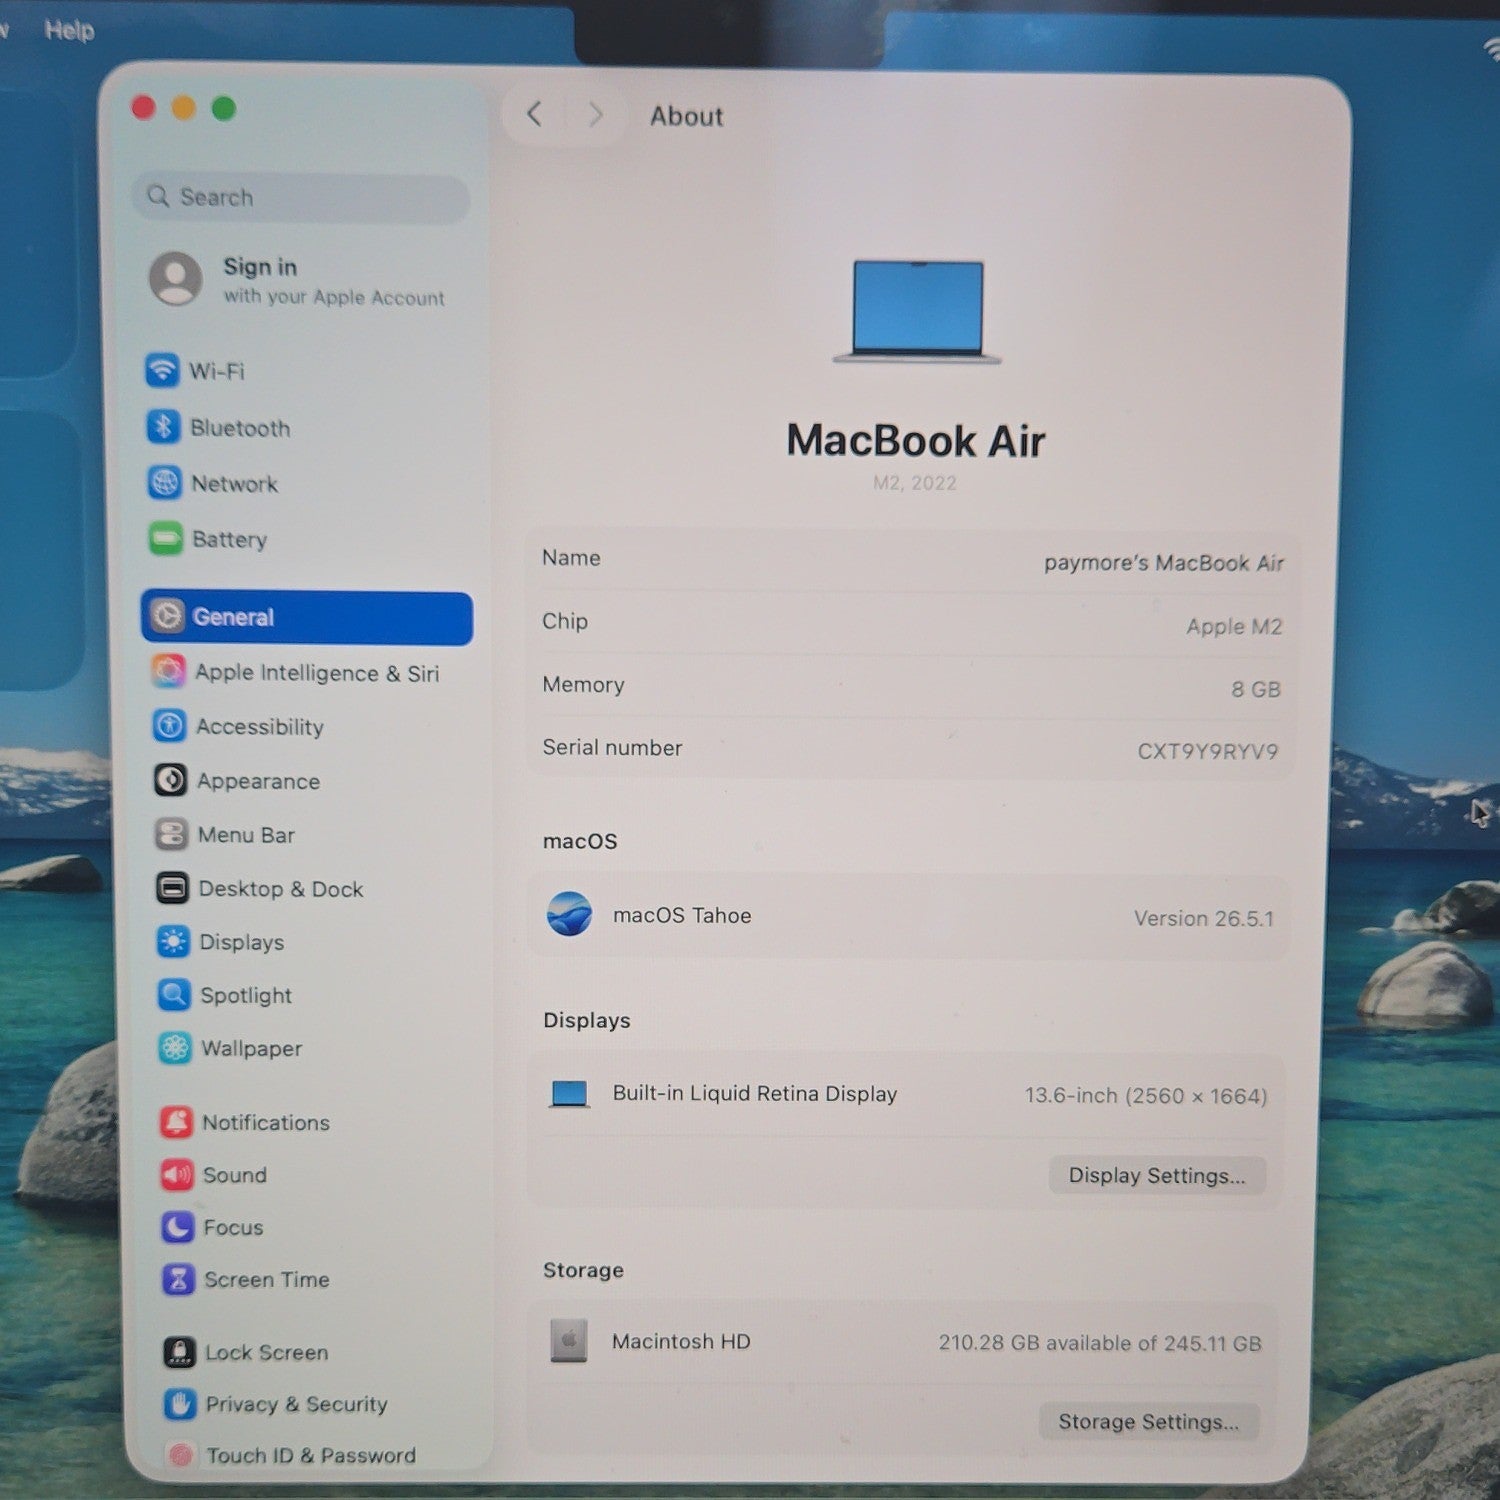Select the Wallpaper flower icon
Image resolution: width=1500 pixels, height=1500 pixels.
pyautogui.click(x=175, y=1047)
